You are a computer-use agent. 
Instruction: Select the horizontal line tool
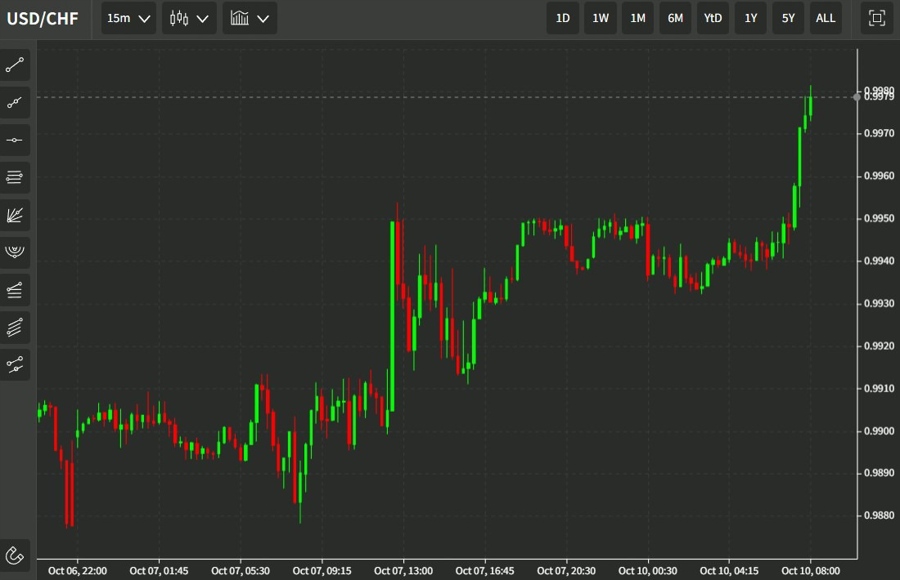(15, 140)
